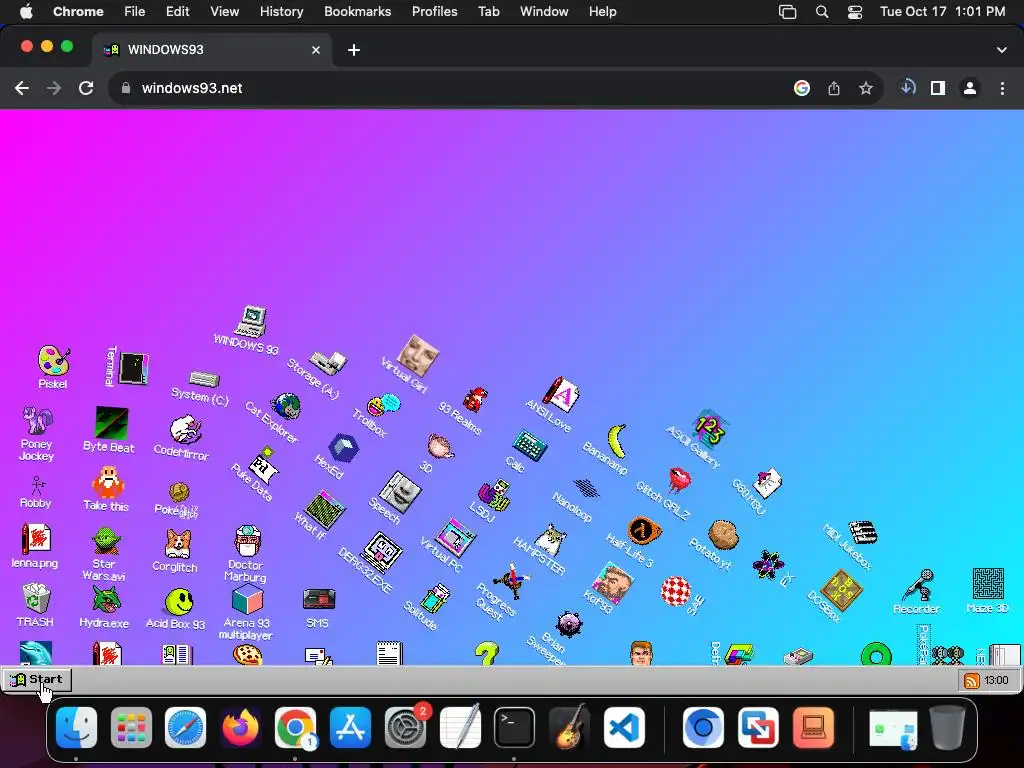Open the HexEd cube icon
Screen dimensions: 1024x768
(x=344, y=448)
